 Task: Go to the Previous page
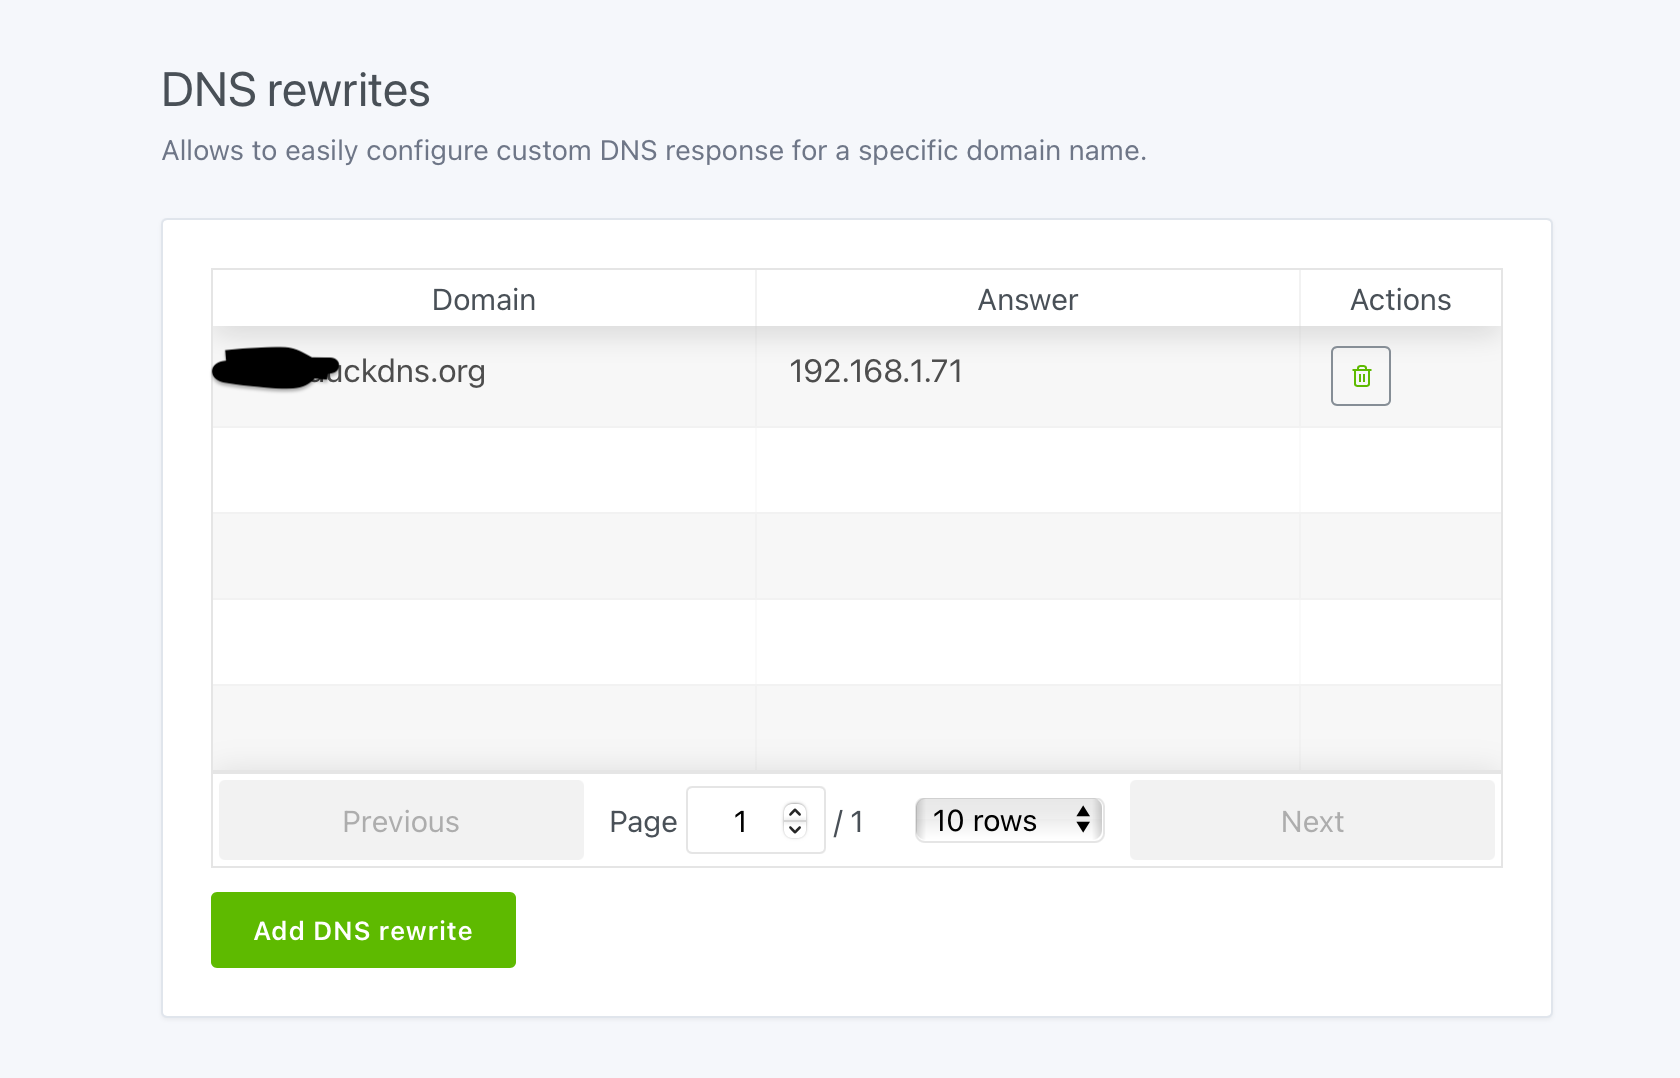pos(401,820)
